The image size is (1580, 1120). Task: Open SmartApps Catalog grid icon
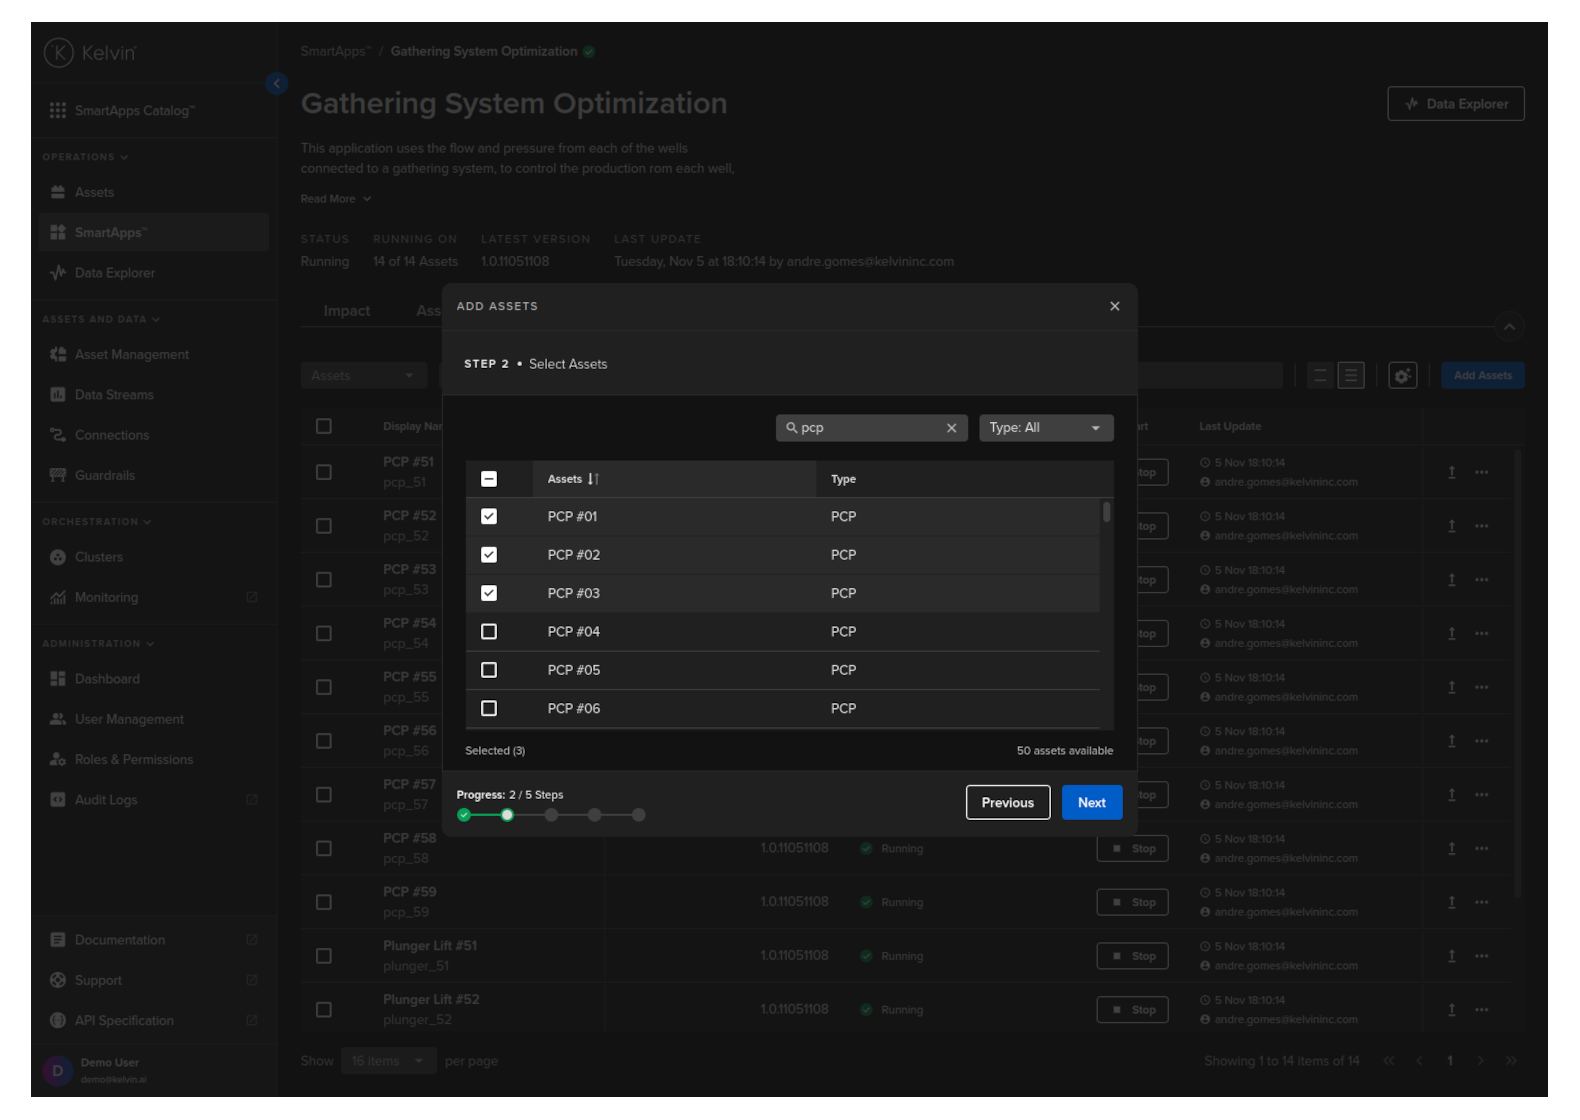(58, 111)
